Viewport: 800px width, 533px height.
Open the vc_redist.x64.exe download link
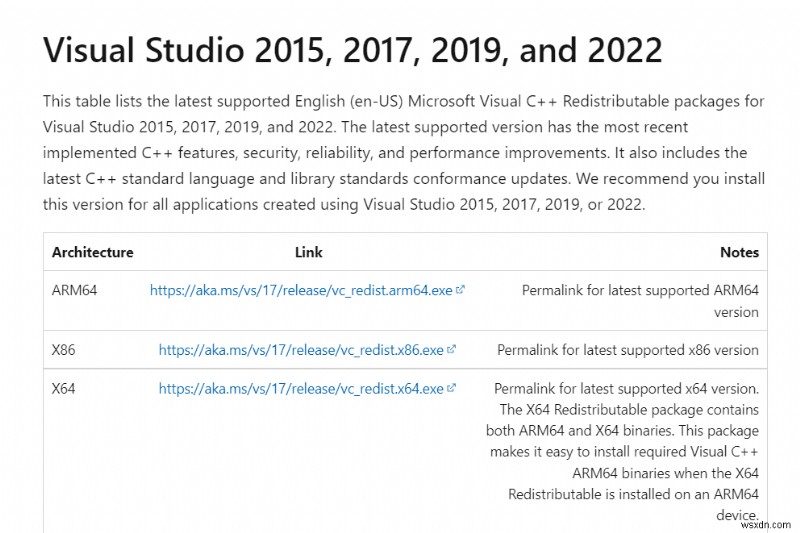click(301, 389)
